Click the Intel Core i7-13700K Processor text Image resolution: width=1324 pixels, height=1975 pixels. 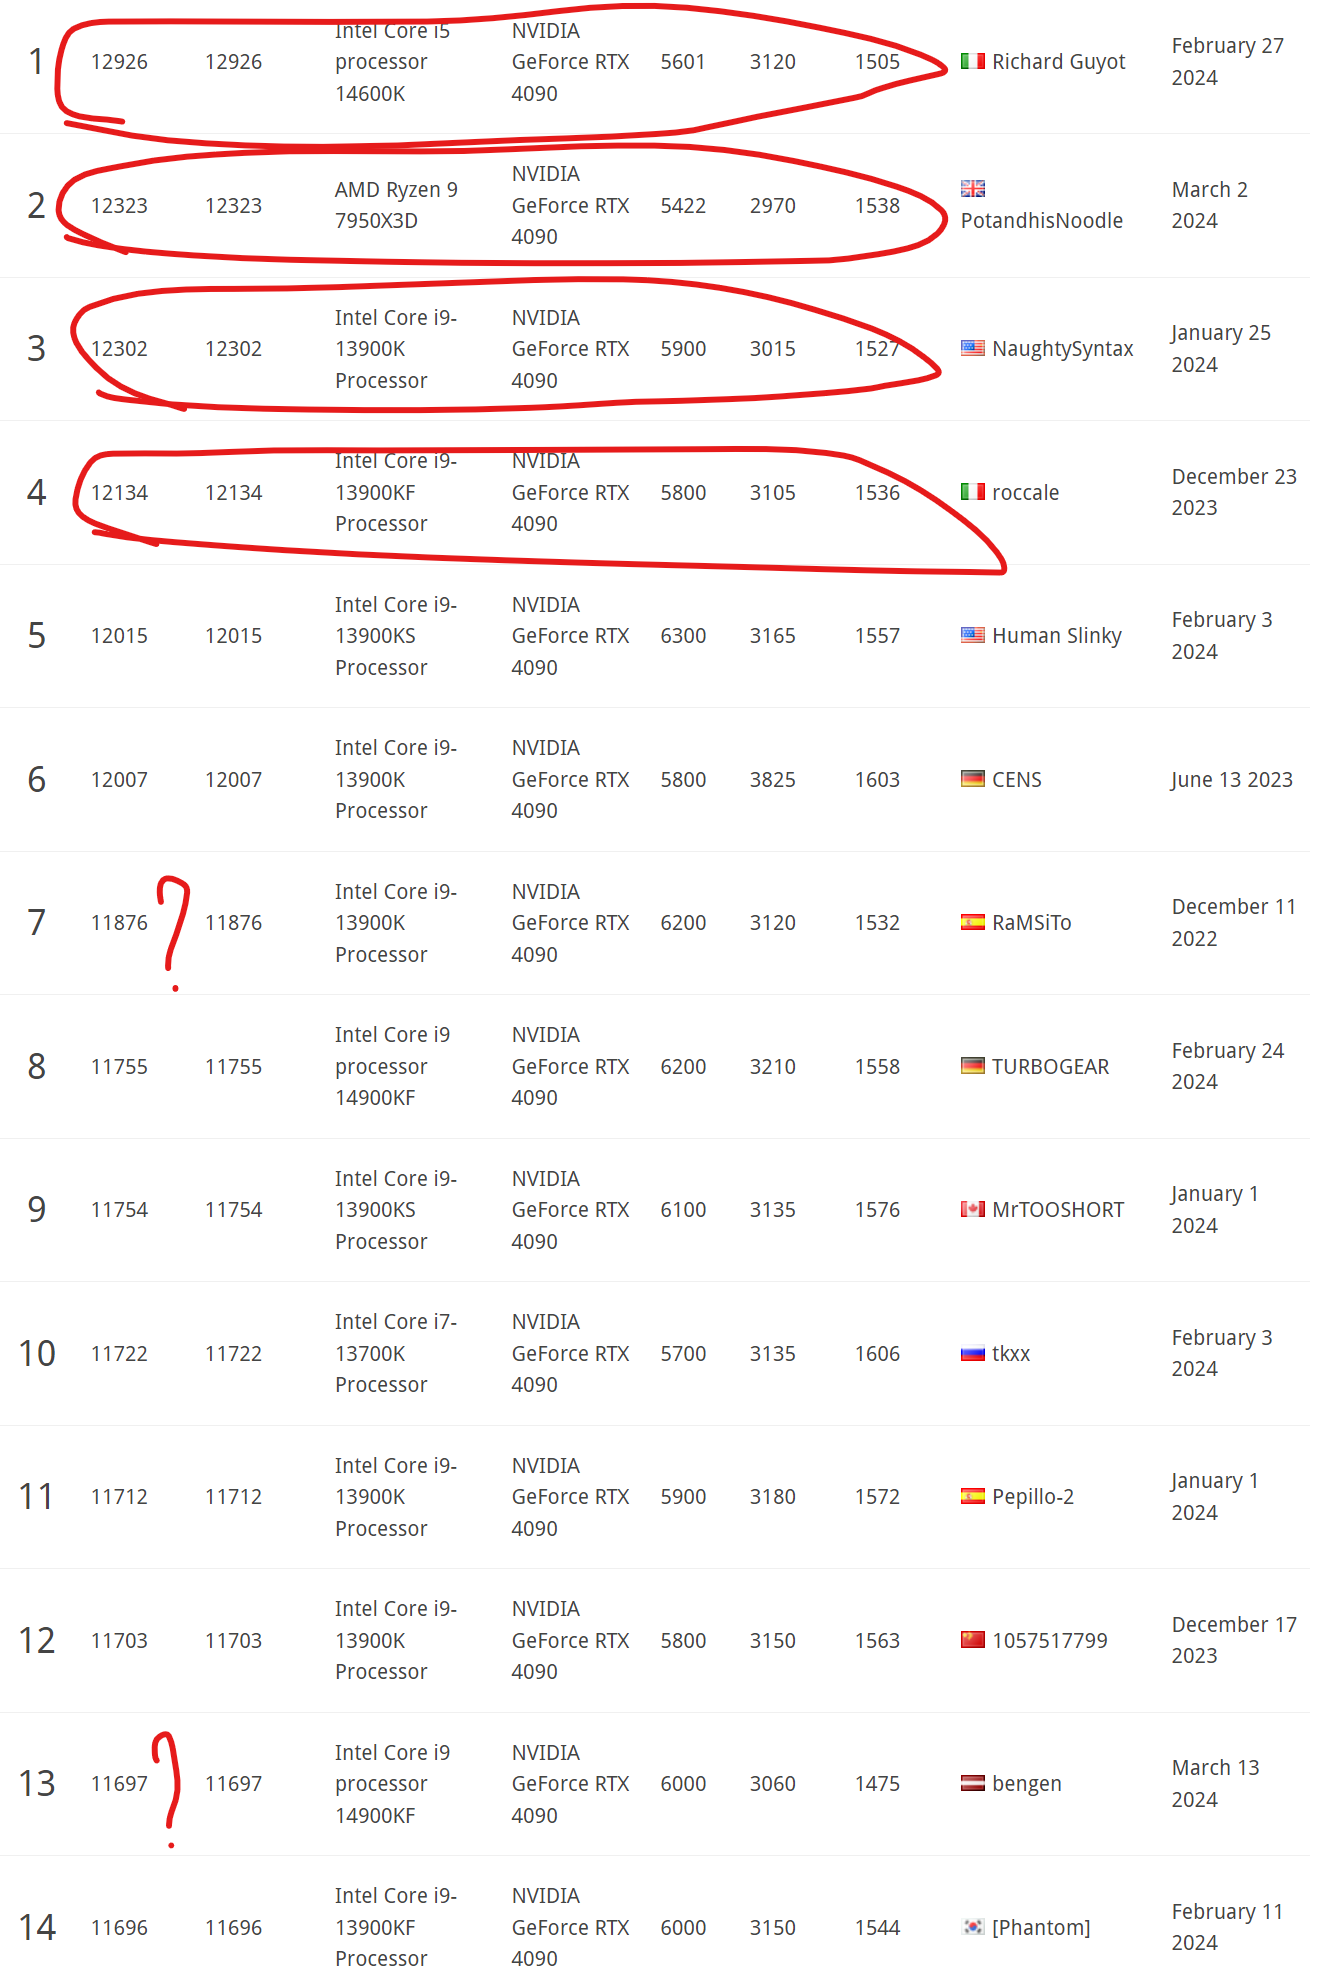coord(396,1353)
